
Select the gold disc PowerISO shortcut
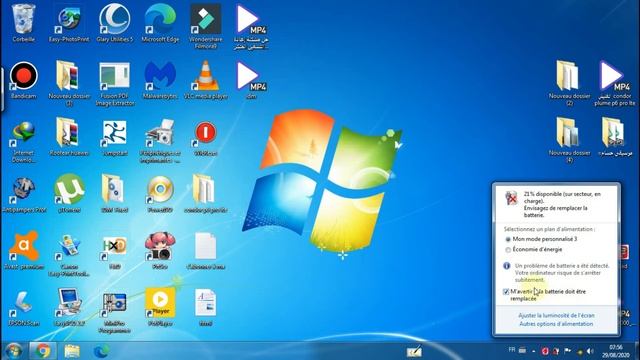coord(160,194)
